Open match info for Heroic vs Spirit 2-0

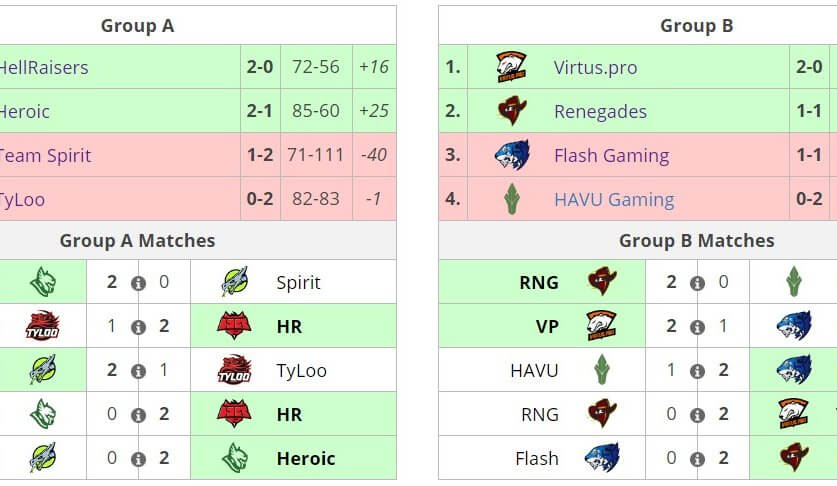(139, 283)
